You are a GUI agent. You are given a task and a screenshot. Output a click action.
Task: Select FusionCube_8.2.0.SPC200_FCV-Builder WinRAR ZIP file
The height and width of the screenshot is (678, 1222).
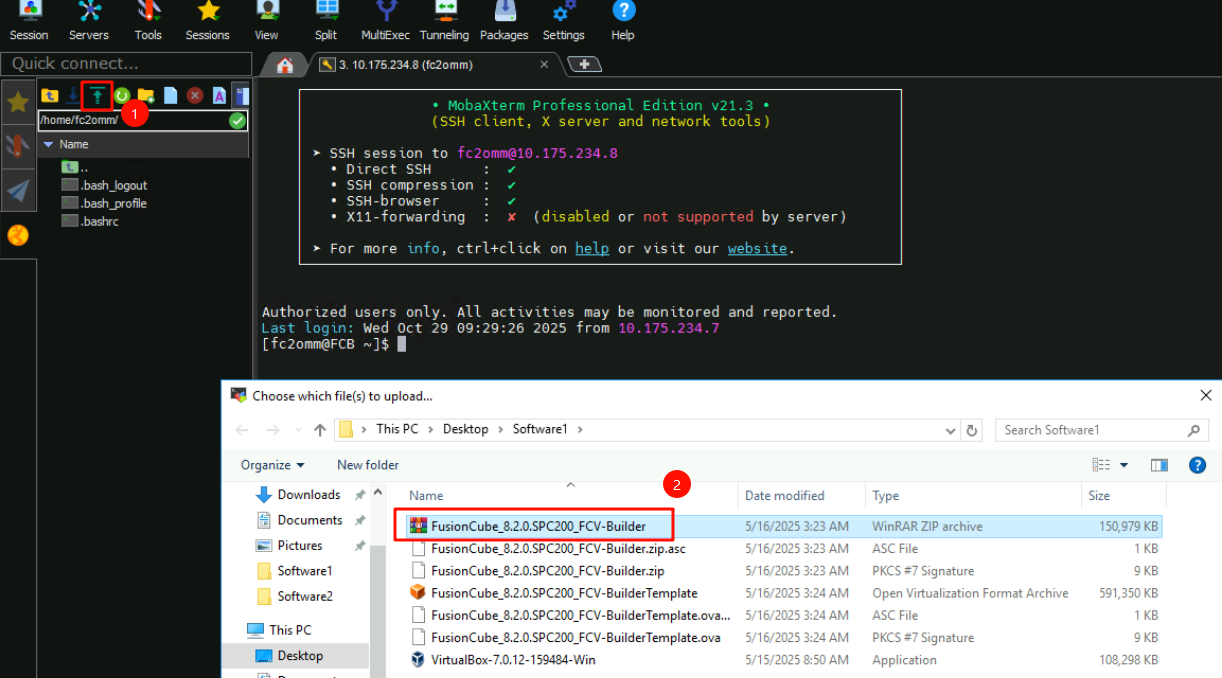pos(538,526)
